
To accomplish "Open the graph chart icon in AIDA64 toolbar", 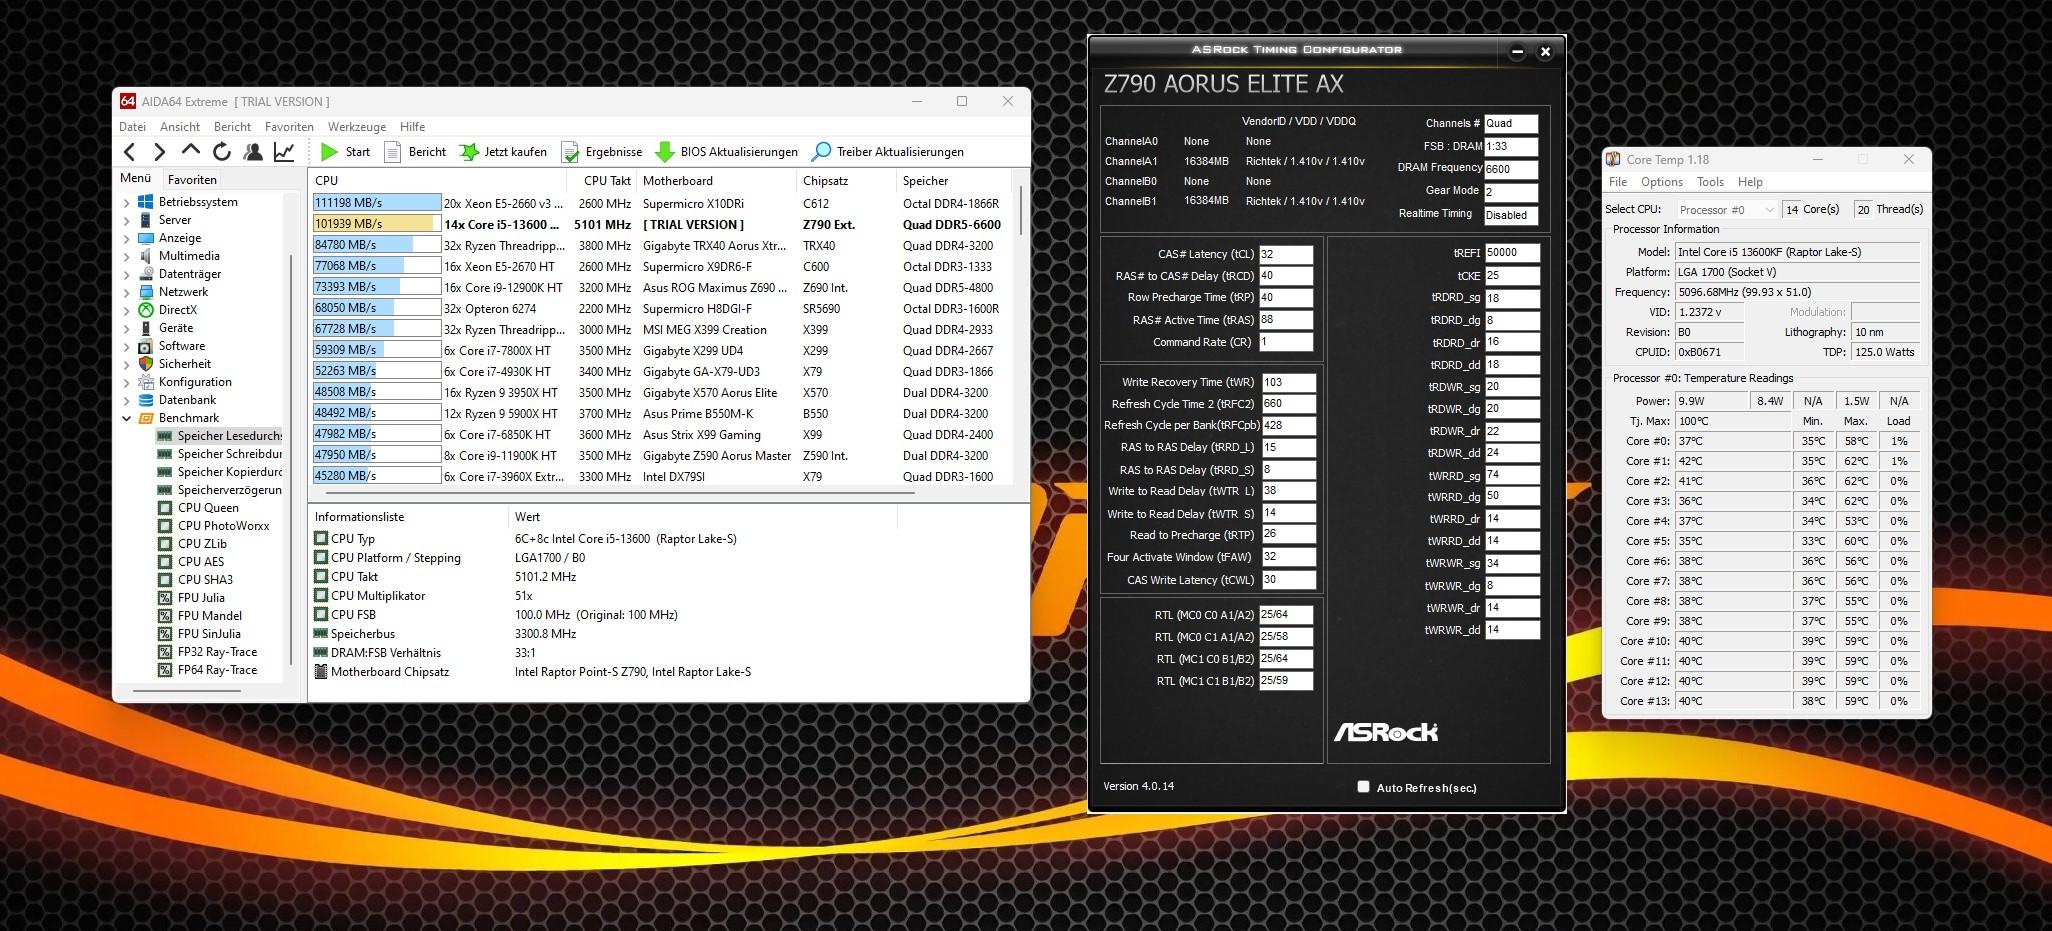I will coord(284,152).
